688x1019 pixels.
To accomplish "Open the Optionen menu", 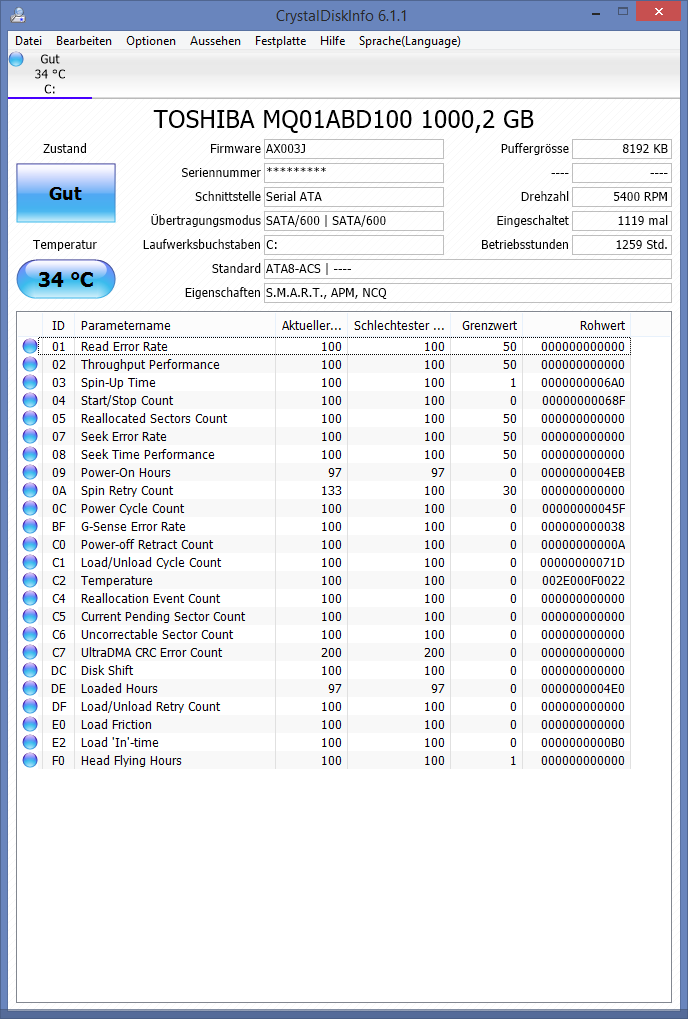I will pyautogui.click(x=151, y=41).
